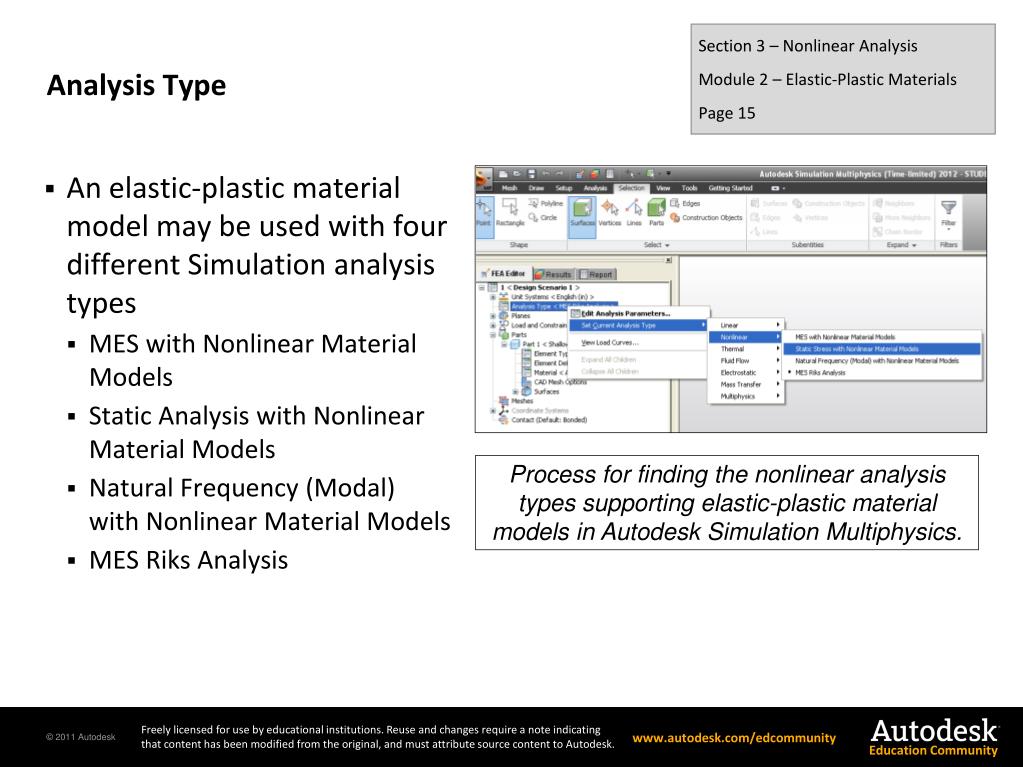1023x767 pixels.
Task: Expand the Coordinate Systems tree node
Action: [x=493, y=411]
